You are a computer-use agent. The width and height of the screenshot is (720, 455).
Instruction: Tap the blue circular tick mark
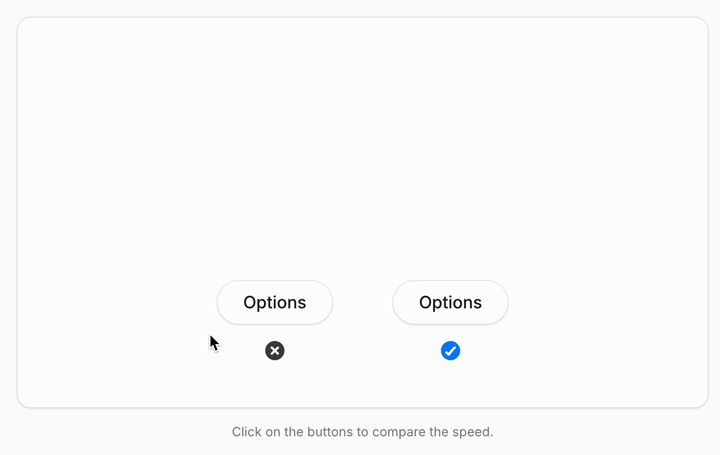click(450, 350)
